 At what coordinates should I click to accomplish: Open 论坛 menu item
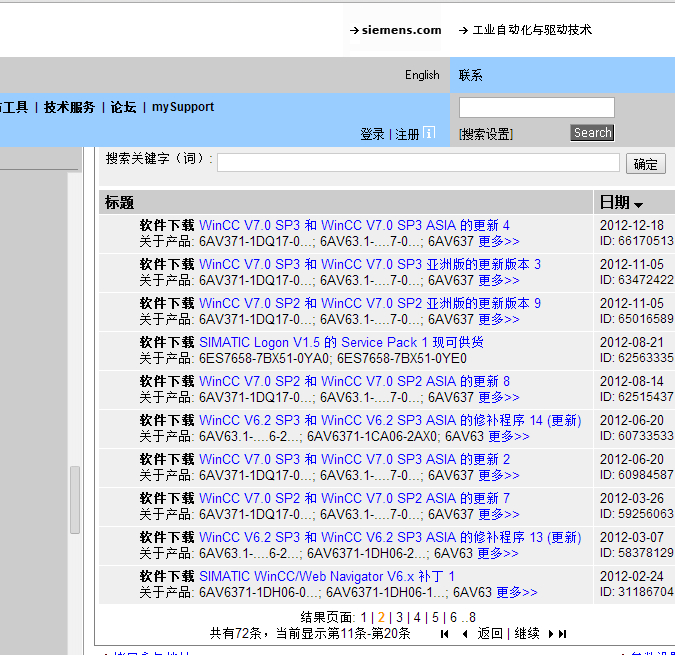(123, 107)
